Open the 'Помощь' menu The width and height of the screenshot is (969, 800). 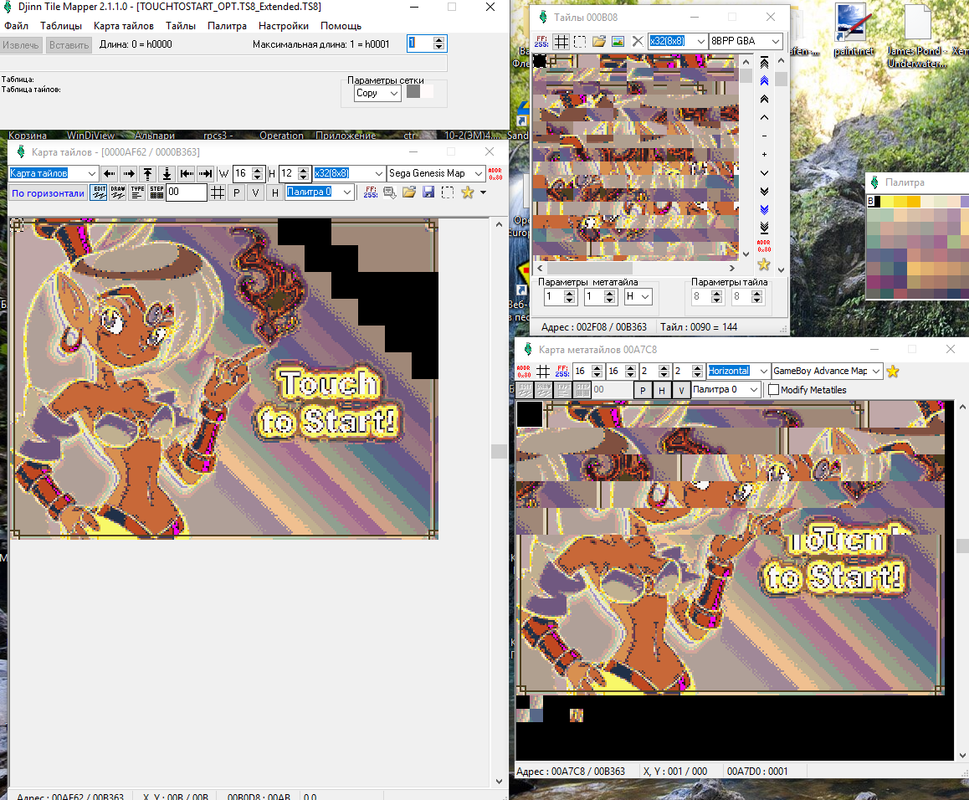tap(341, 26)
